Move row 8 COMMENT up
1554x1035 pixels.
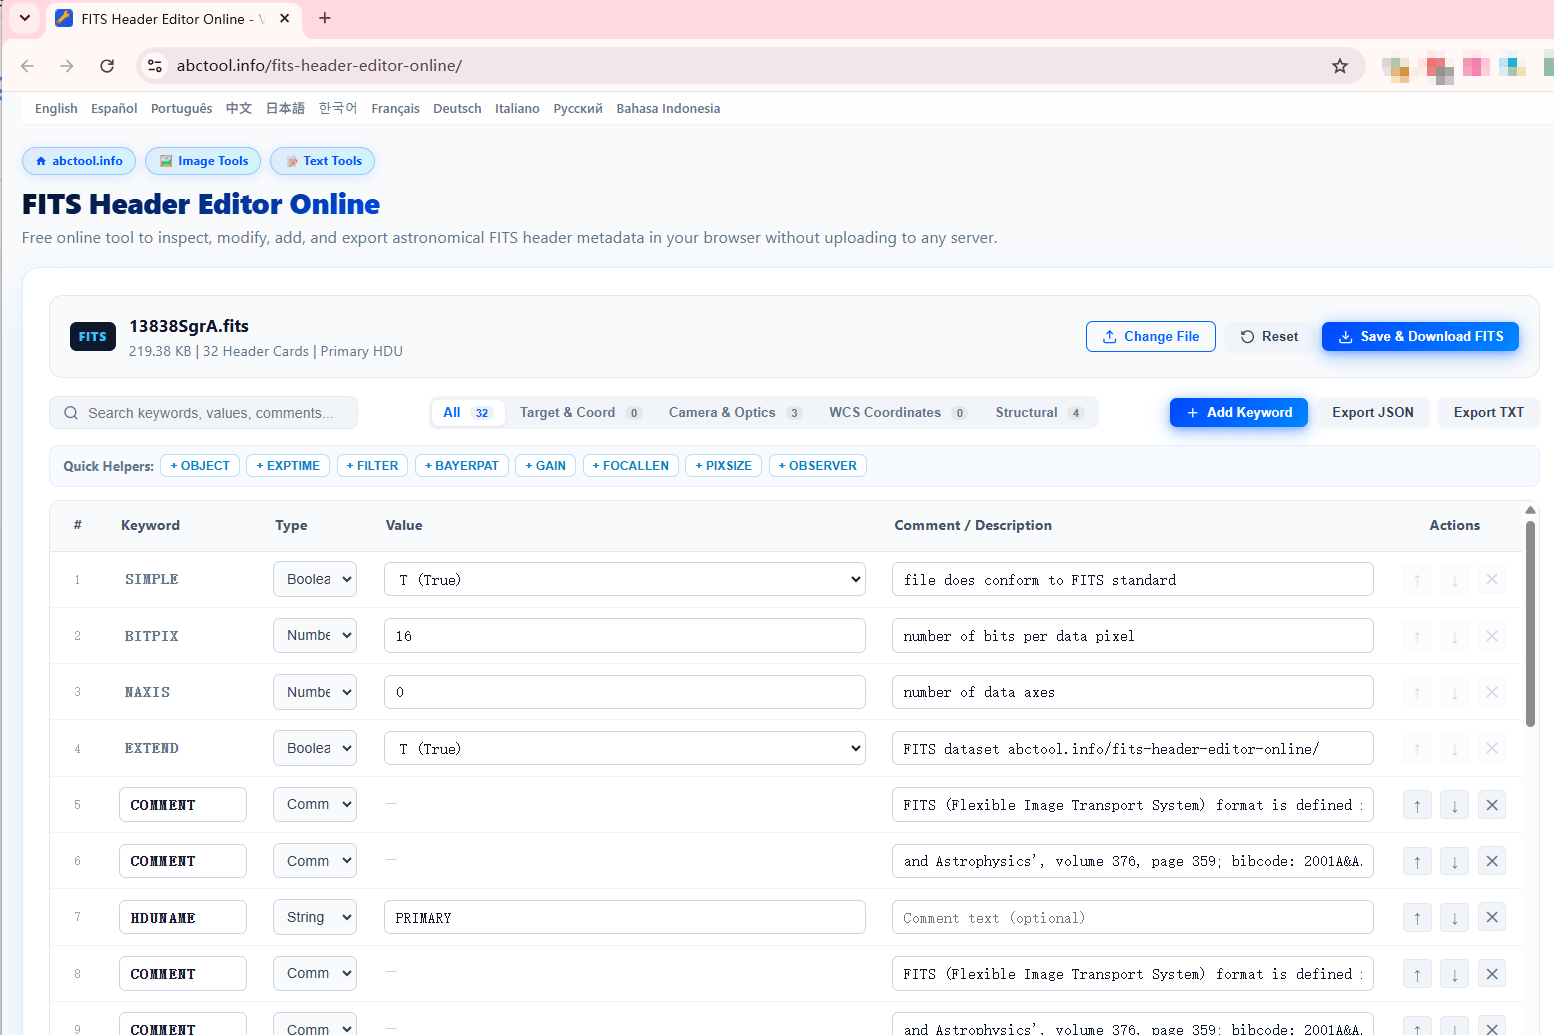(x=1417, y=974)
